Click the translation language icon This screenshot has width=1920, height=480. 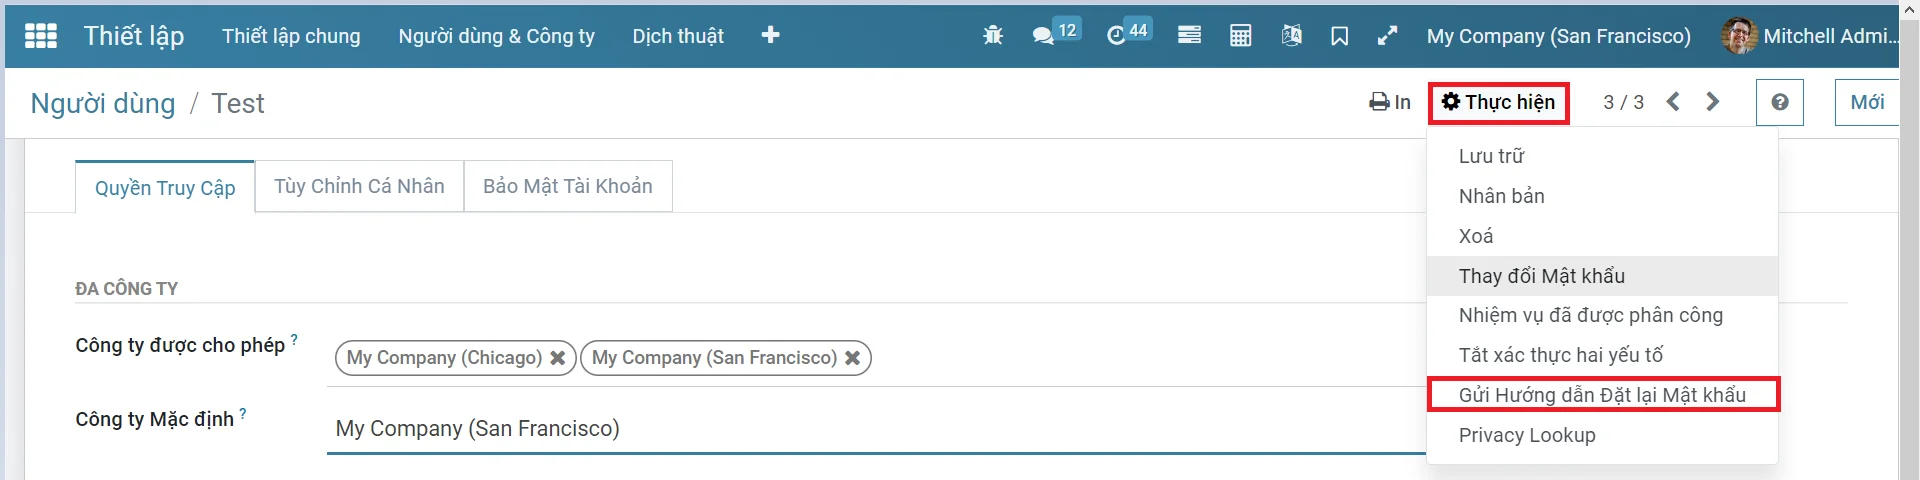(x=1291, y=36)
